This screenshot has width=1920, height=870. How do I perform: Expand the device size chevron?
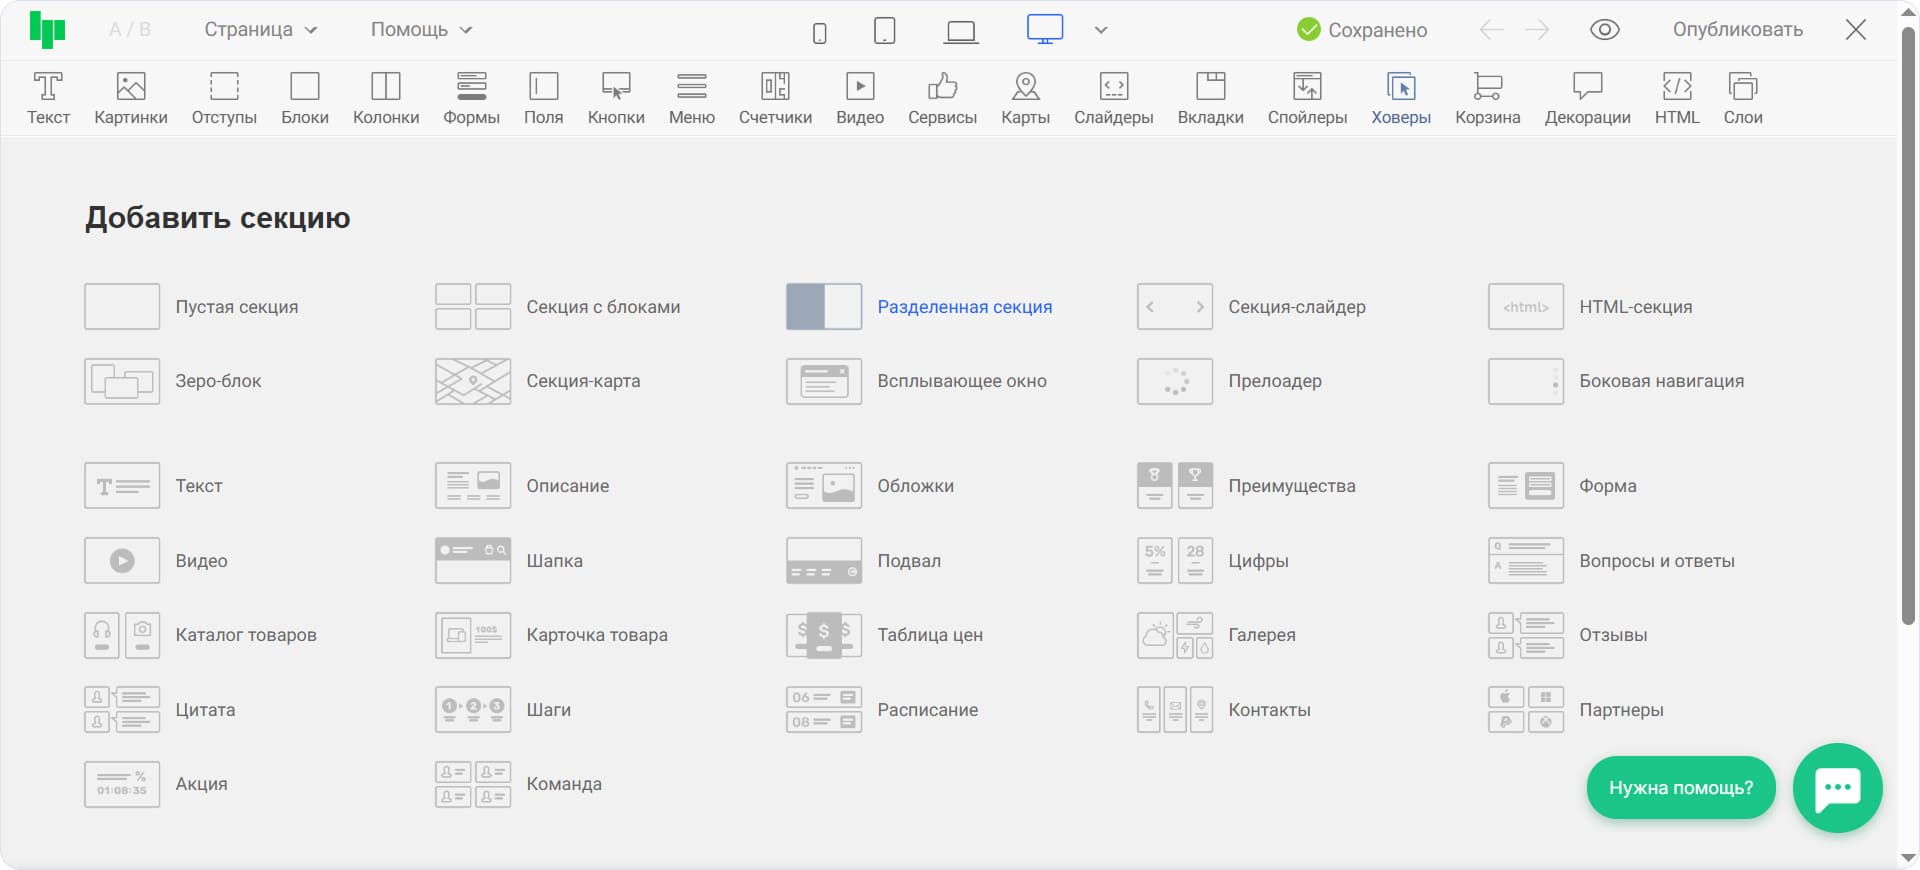click(x=1101, y=30)
